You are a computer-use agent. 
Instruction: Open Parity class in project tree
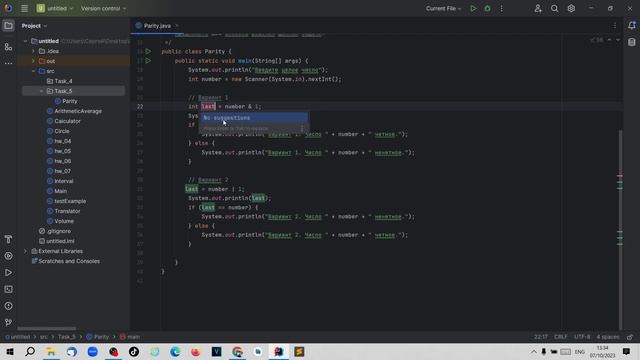(69, 101)
